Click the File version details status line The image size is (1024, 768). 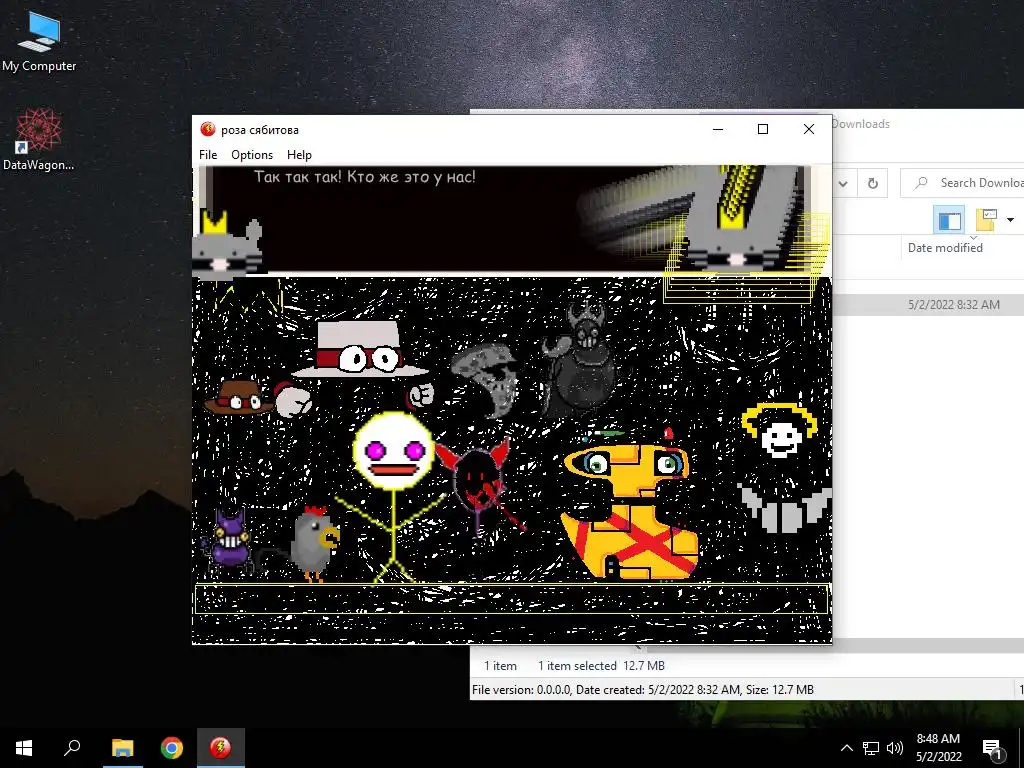coord(643,690)
